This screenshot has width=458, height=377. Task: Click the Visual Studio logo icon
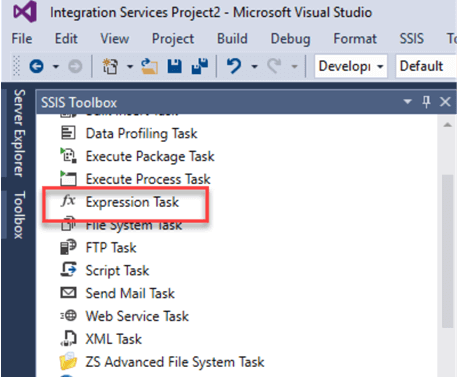(25, 12)
